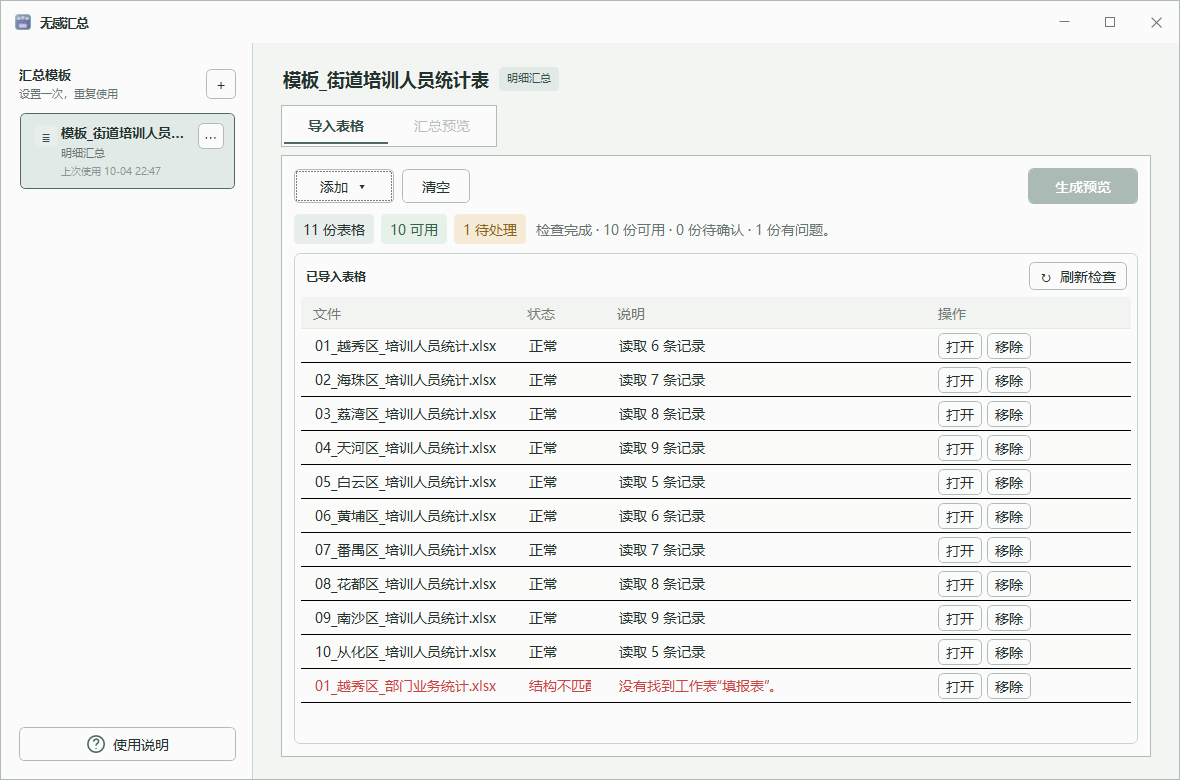Viewport: 1180px width, 780px height.
Task: Remove the 07_番禺区 file
Action: tap(1008, 550)
